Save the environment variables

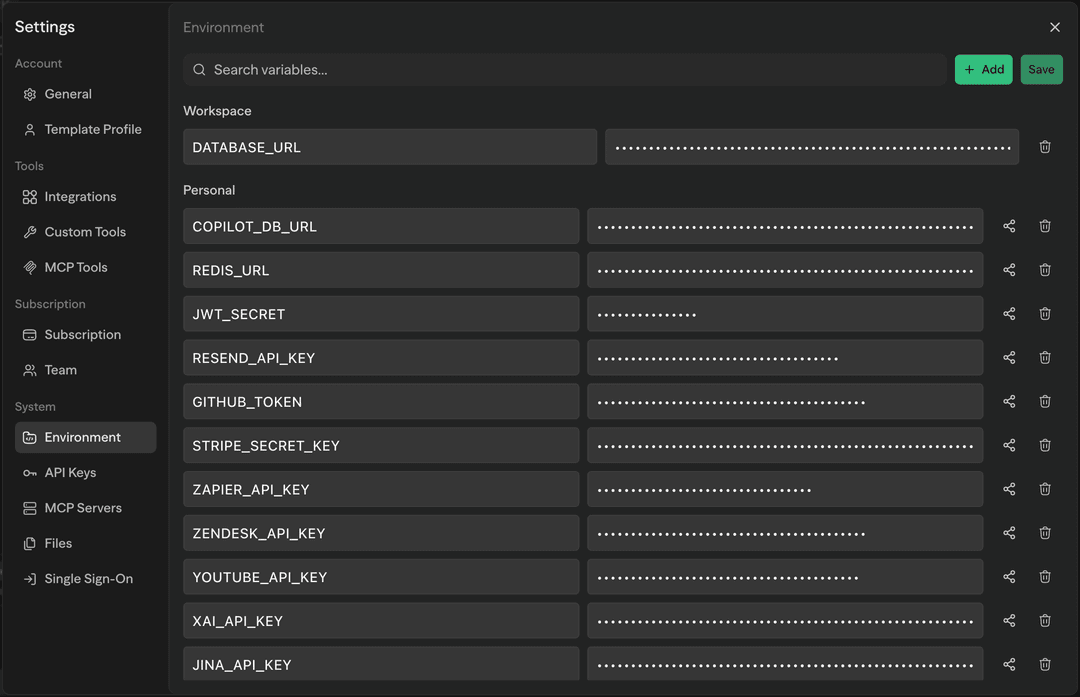(x=1041, y=69)
